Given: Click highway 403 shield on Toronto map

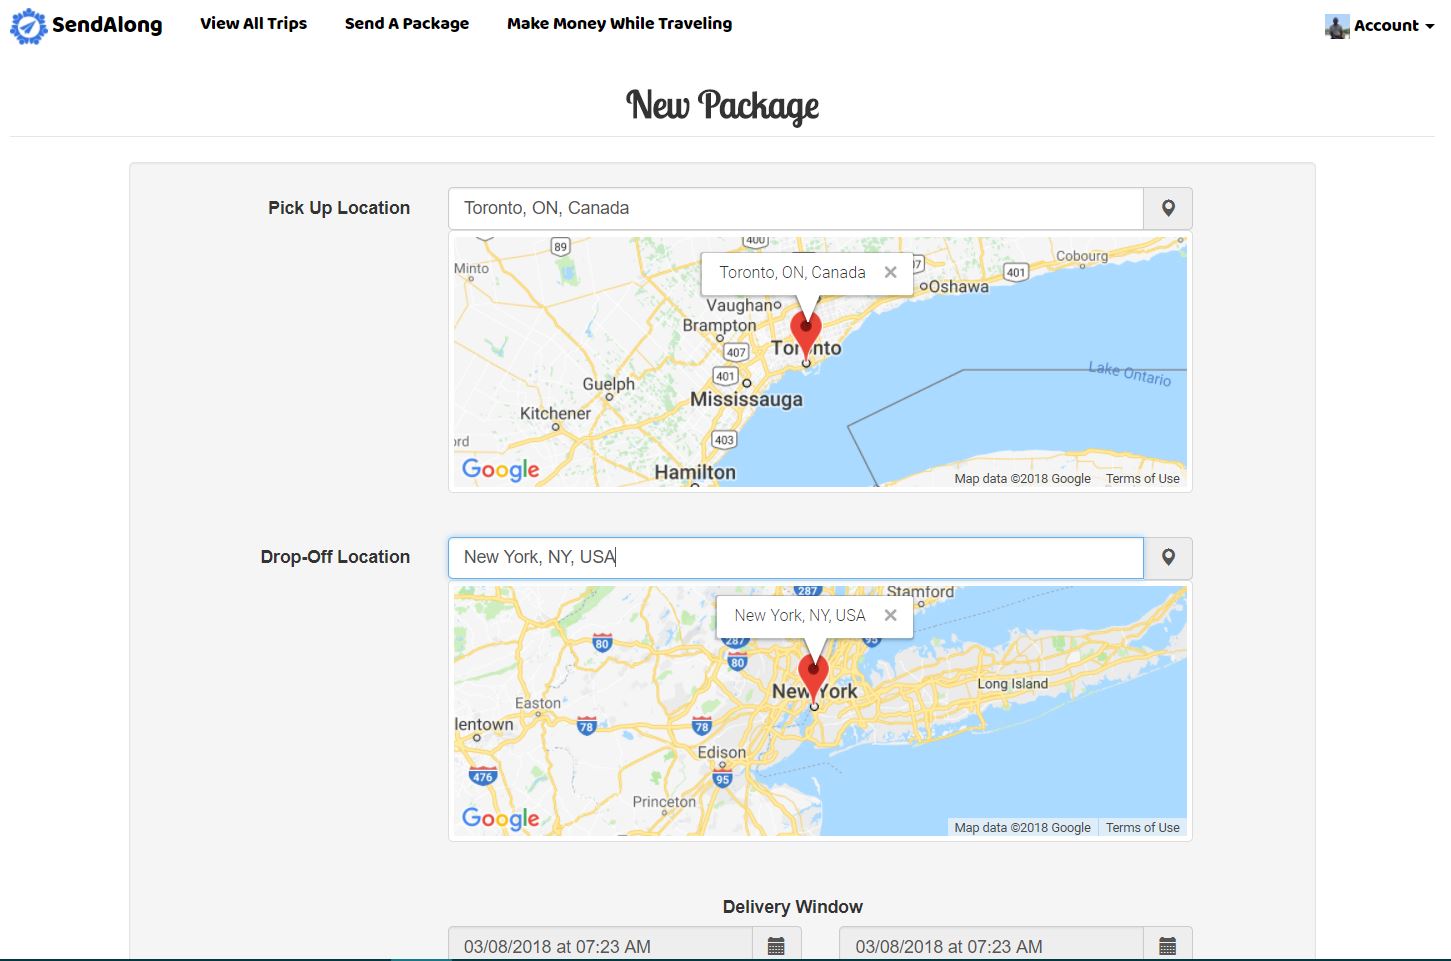Looking at the screenshot, I should pos(724,440).
